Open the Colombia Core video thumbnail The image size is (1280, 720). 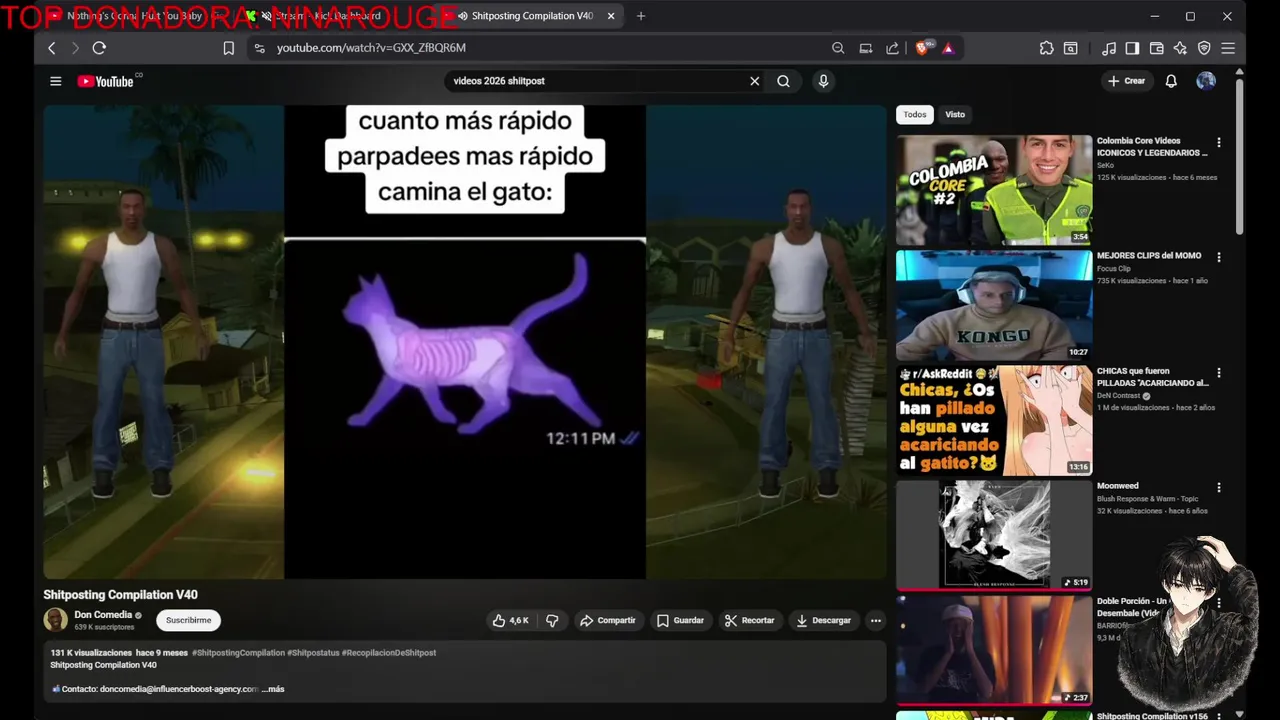[994, 190]
